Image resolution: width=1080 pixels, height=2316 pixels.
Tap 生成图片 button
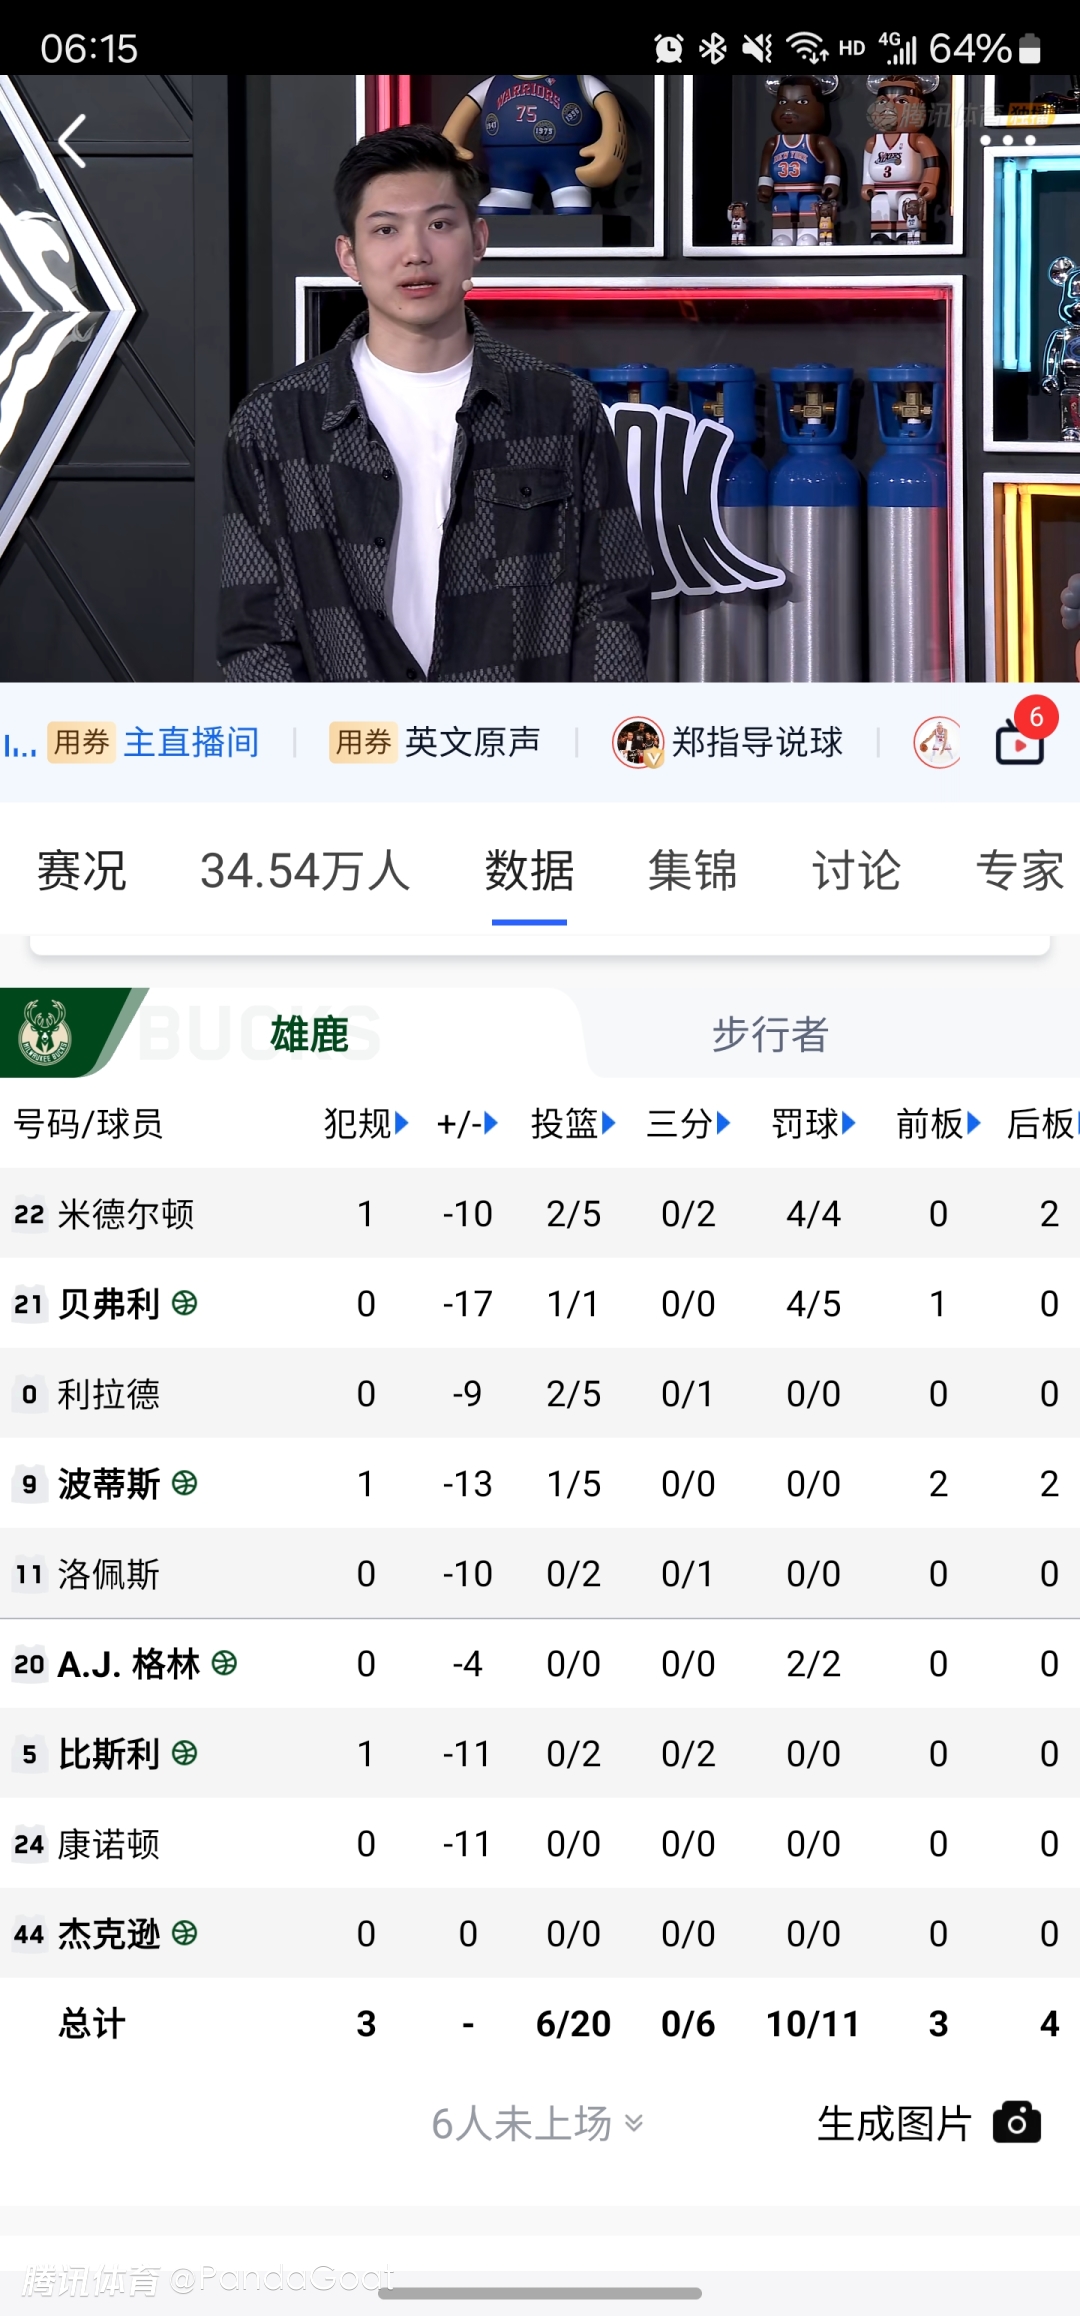(x=894, y=2123)
